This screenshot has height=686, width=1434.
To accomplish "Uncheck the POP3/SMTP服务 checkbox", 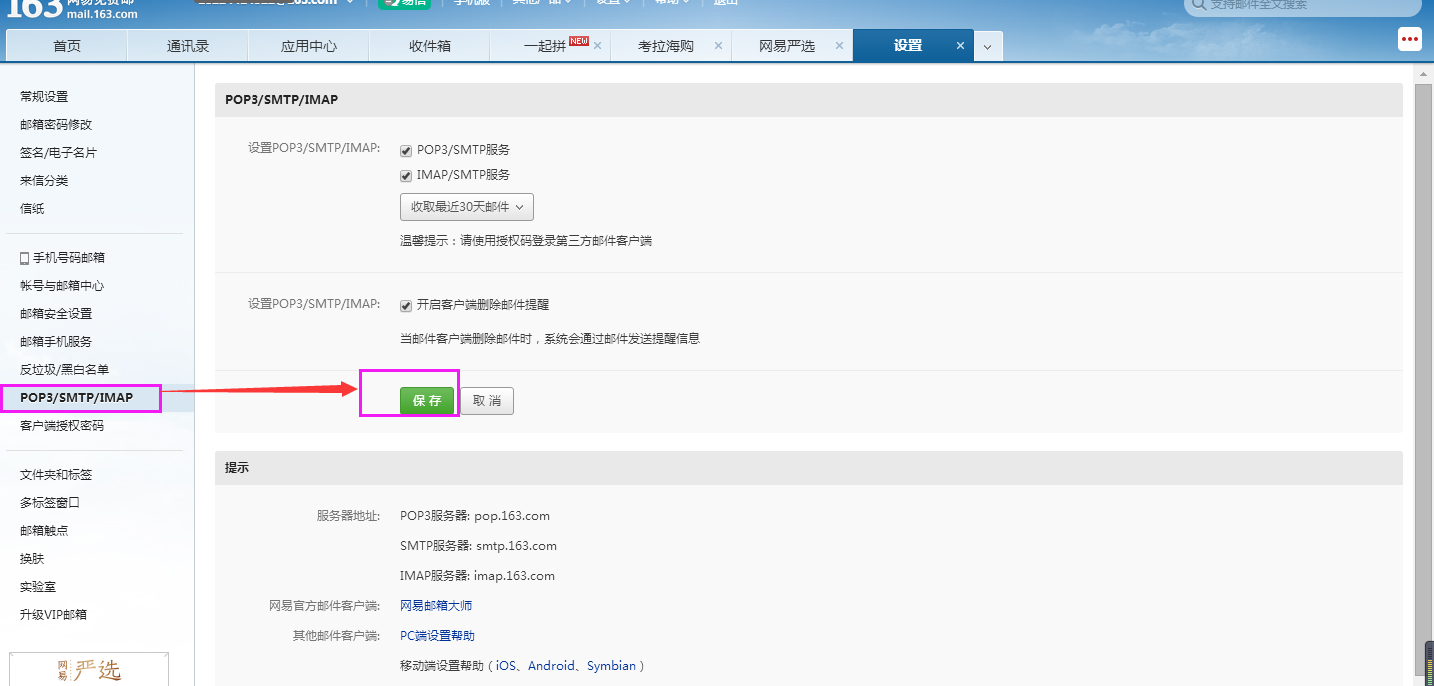I will click(405, 149).
